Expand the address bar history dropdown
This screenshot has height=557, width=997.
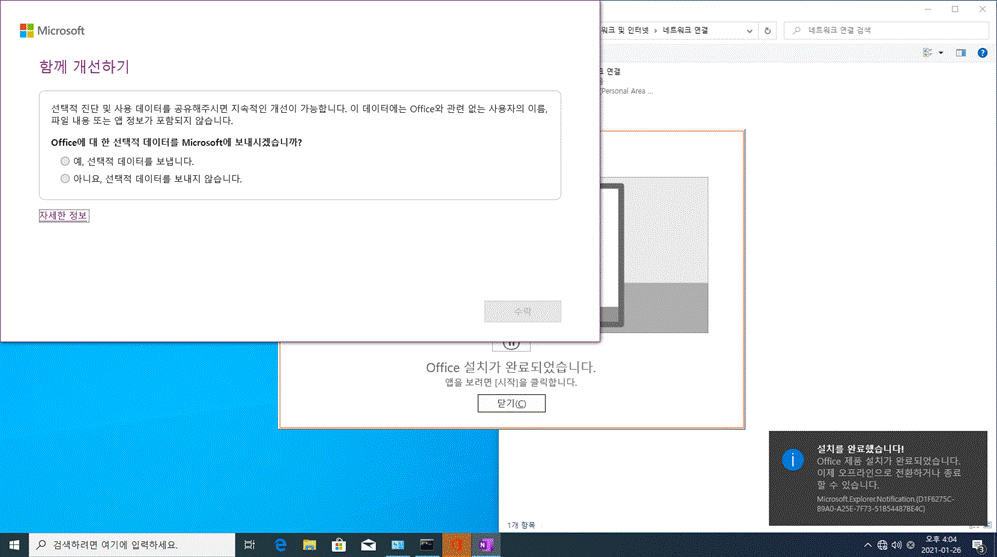[x=749, y=31]
